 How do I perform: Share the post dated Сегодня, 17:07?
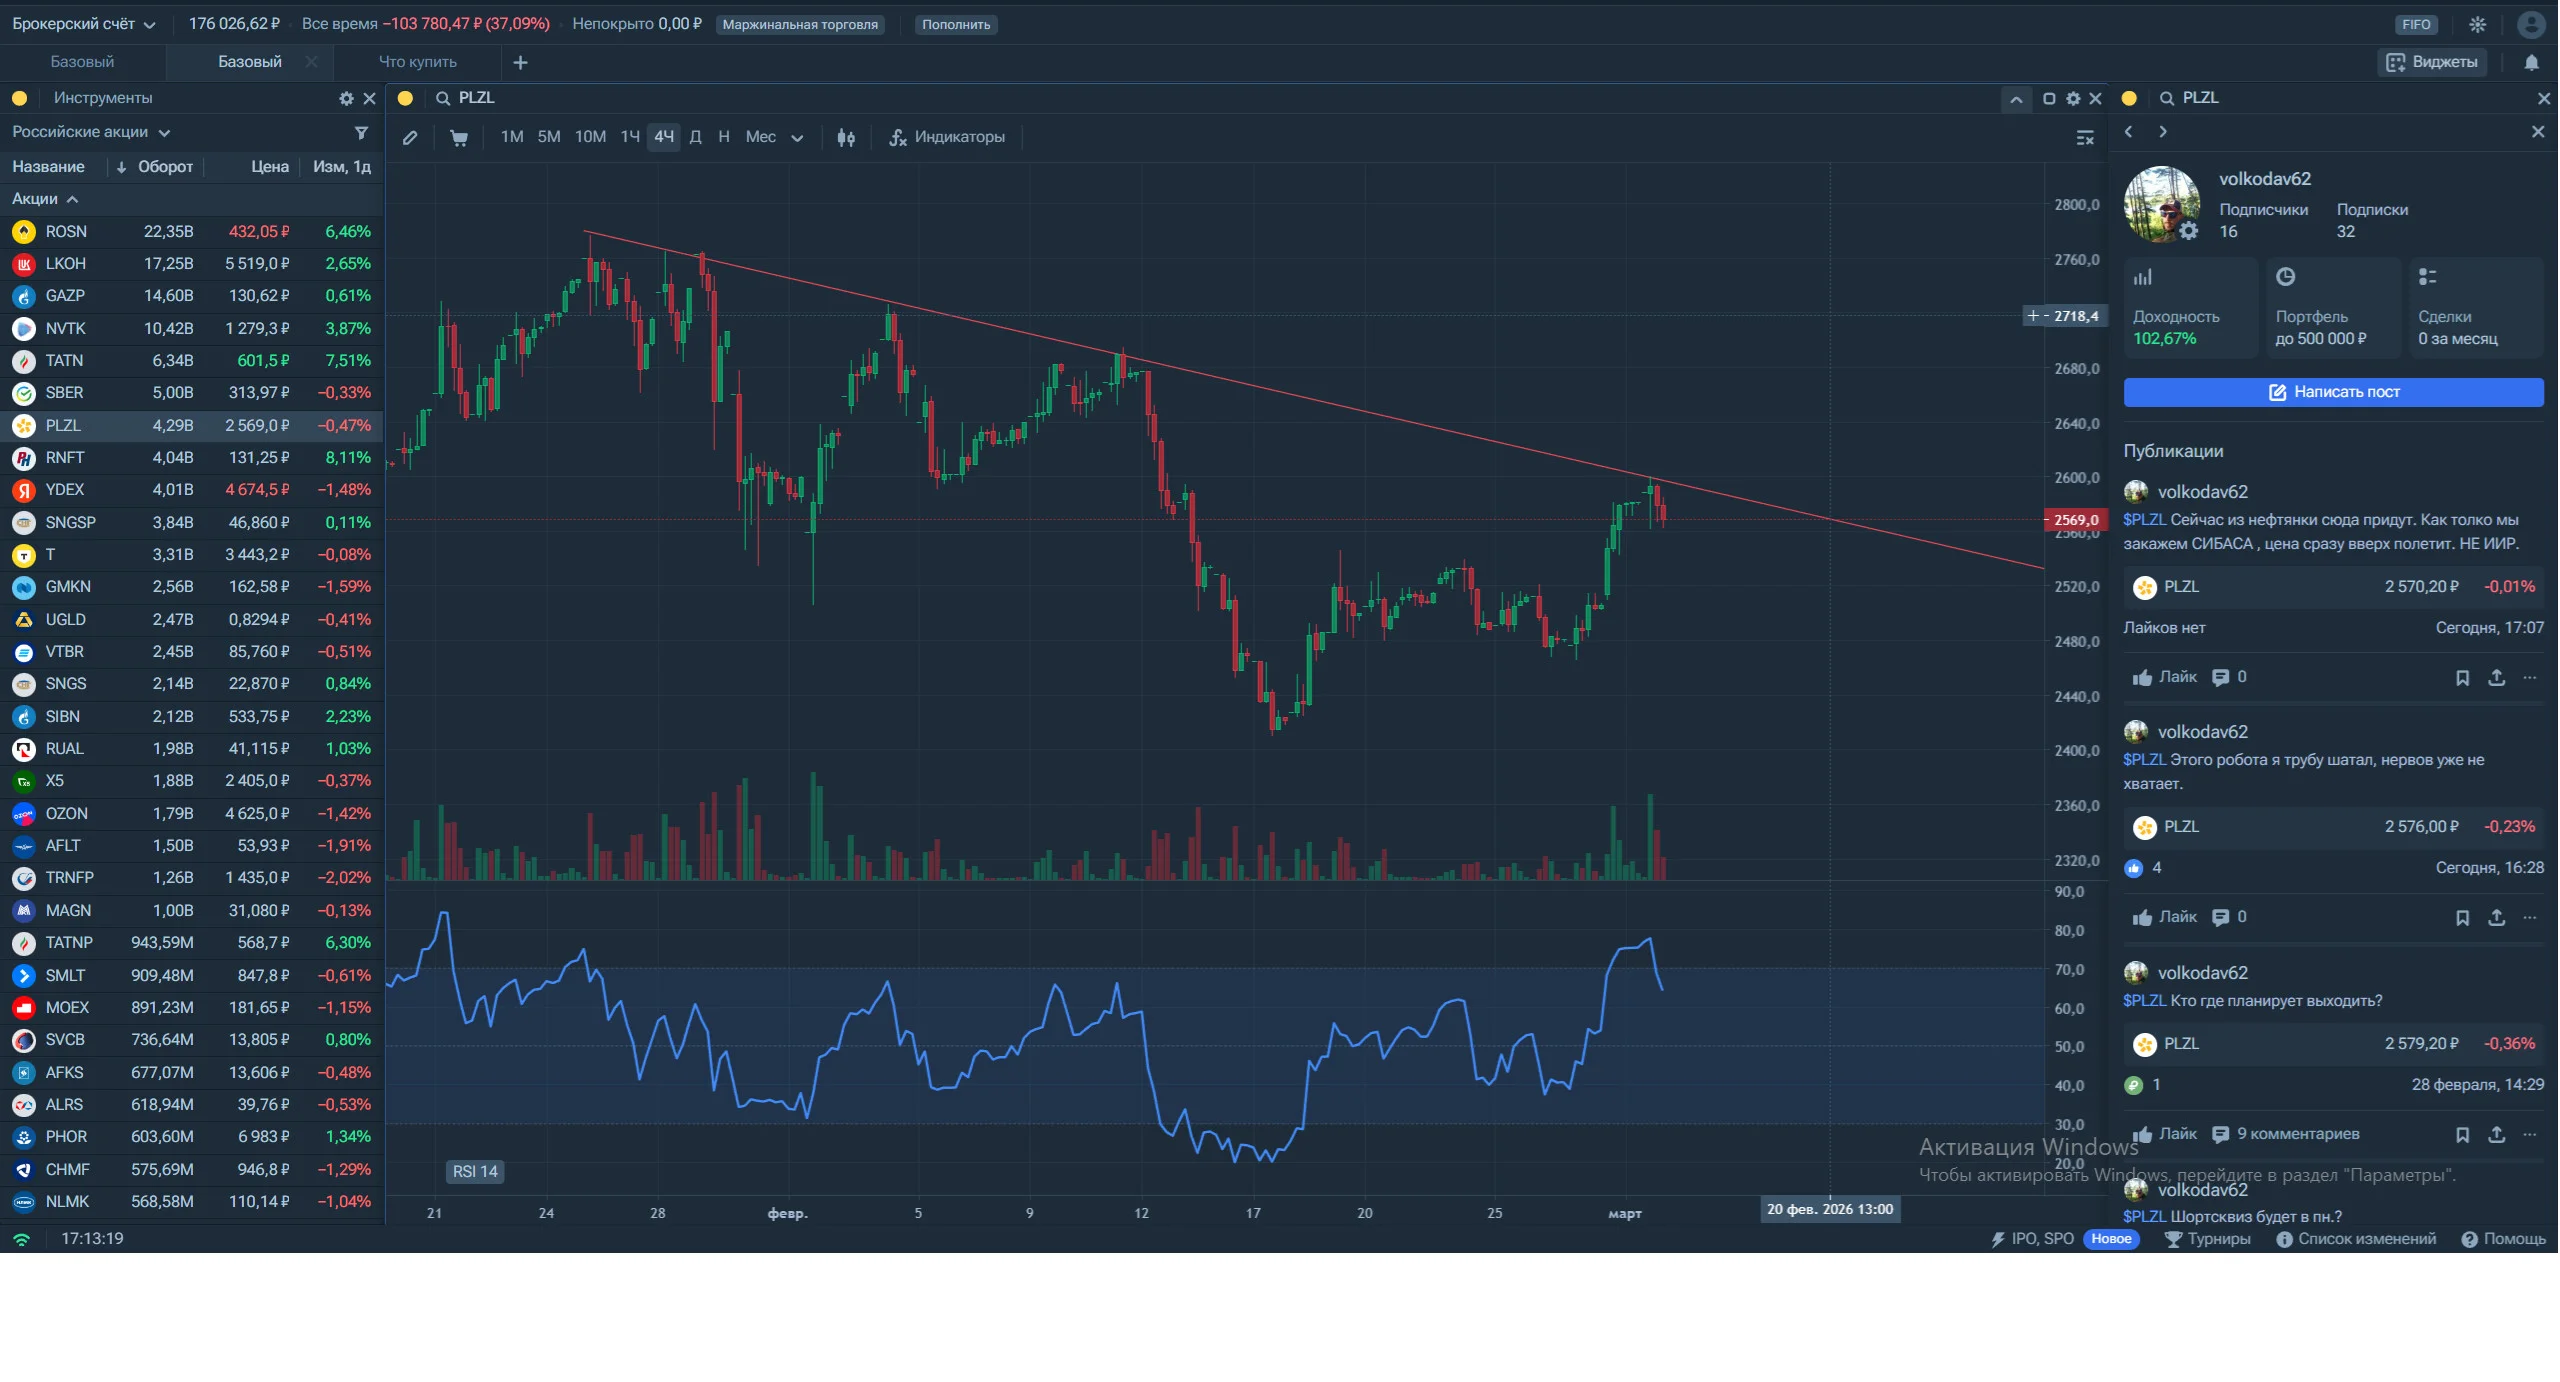tap(2497, 677)
